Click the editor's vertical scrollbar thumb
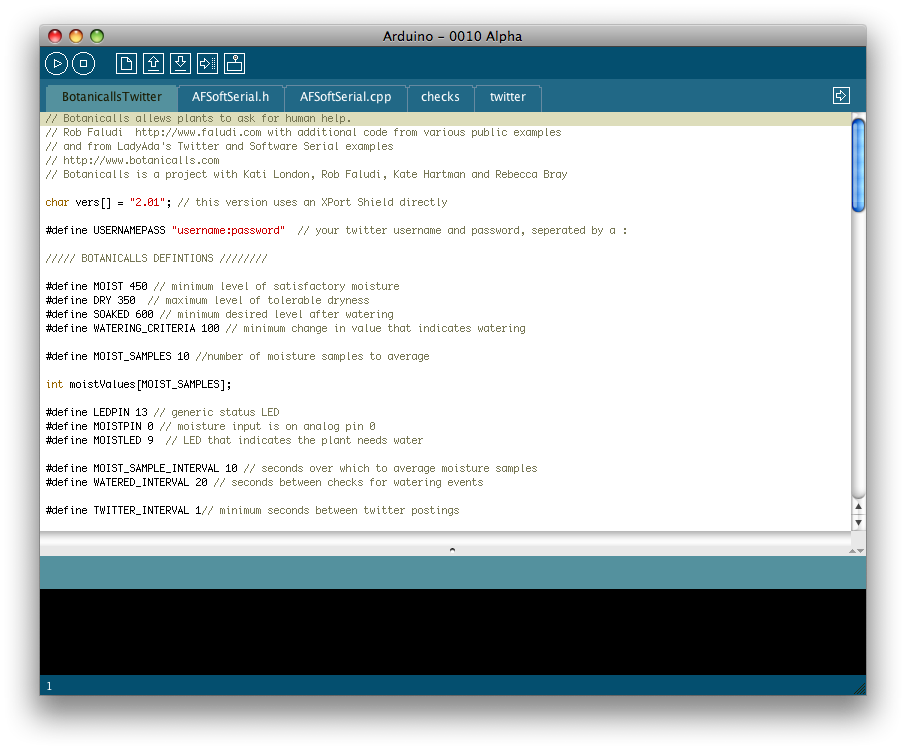The image size is (906, 750). (x=858, y=165)
